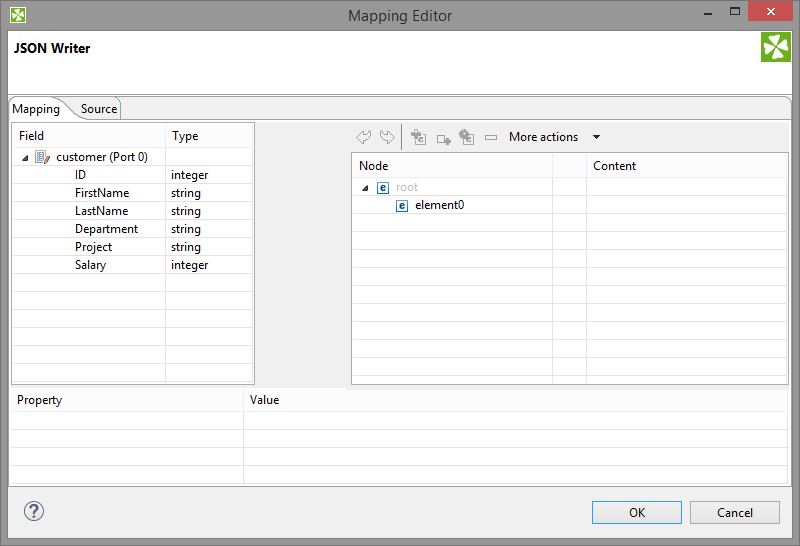
Task: Click the undo arrow in the toolbar
Action: (364, 137)
